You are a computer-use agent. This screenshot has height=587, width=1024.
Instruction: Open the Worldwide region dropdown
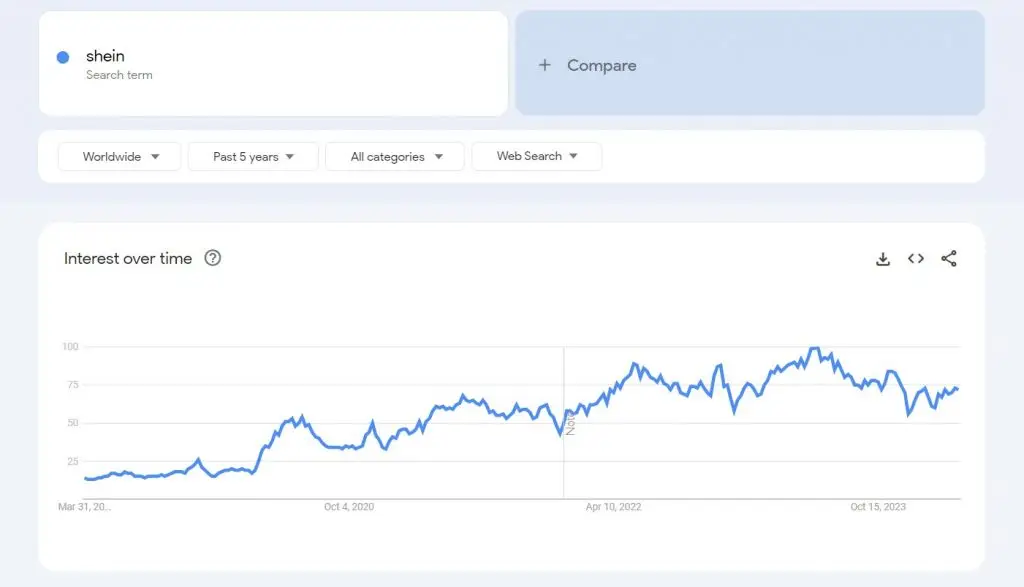[120, 157]
